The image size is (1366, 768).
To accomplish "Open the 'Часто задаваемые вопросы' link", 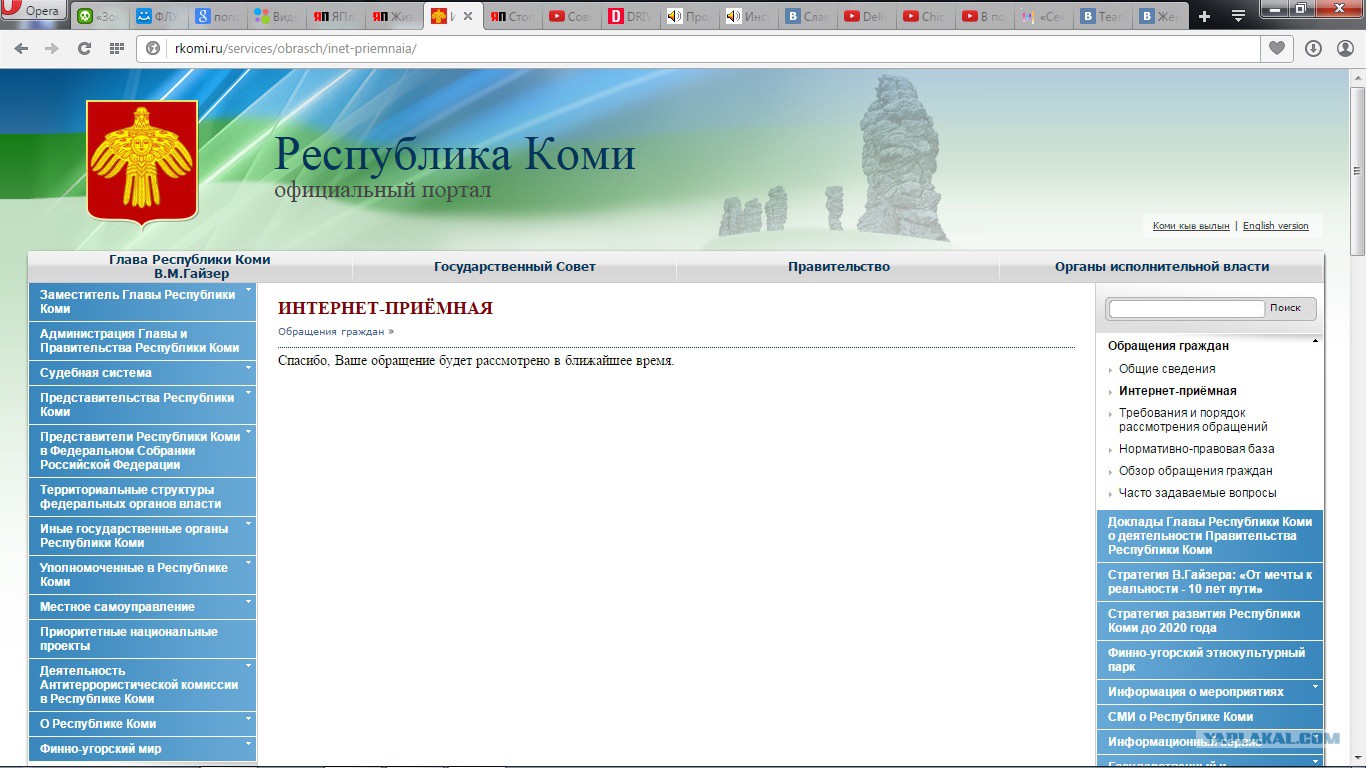I will pyautogui.click(x=1198, y=493).
